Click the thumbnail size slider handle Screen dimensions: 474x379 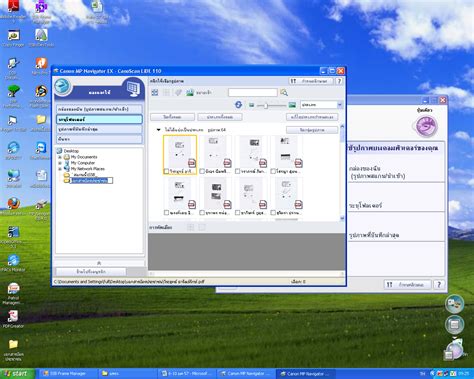[266, 105]
